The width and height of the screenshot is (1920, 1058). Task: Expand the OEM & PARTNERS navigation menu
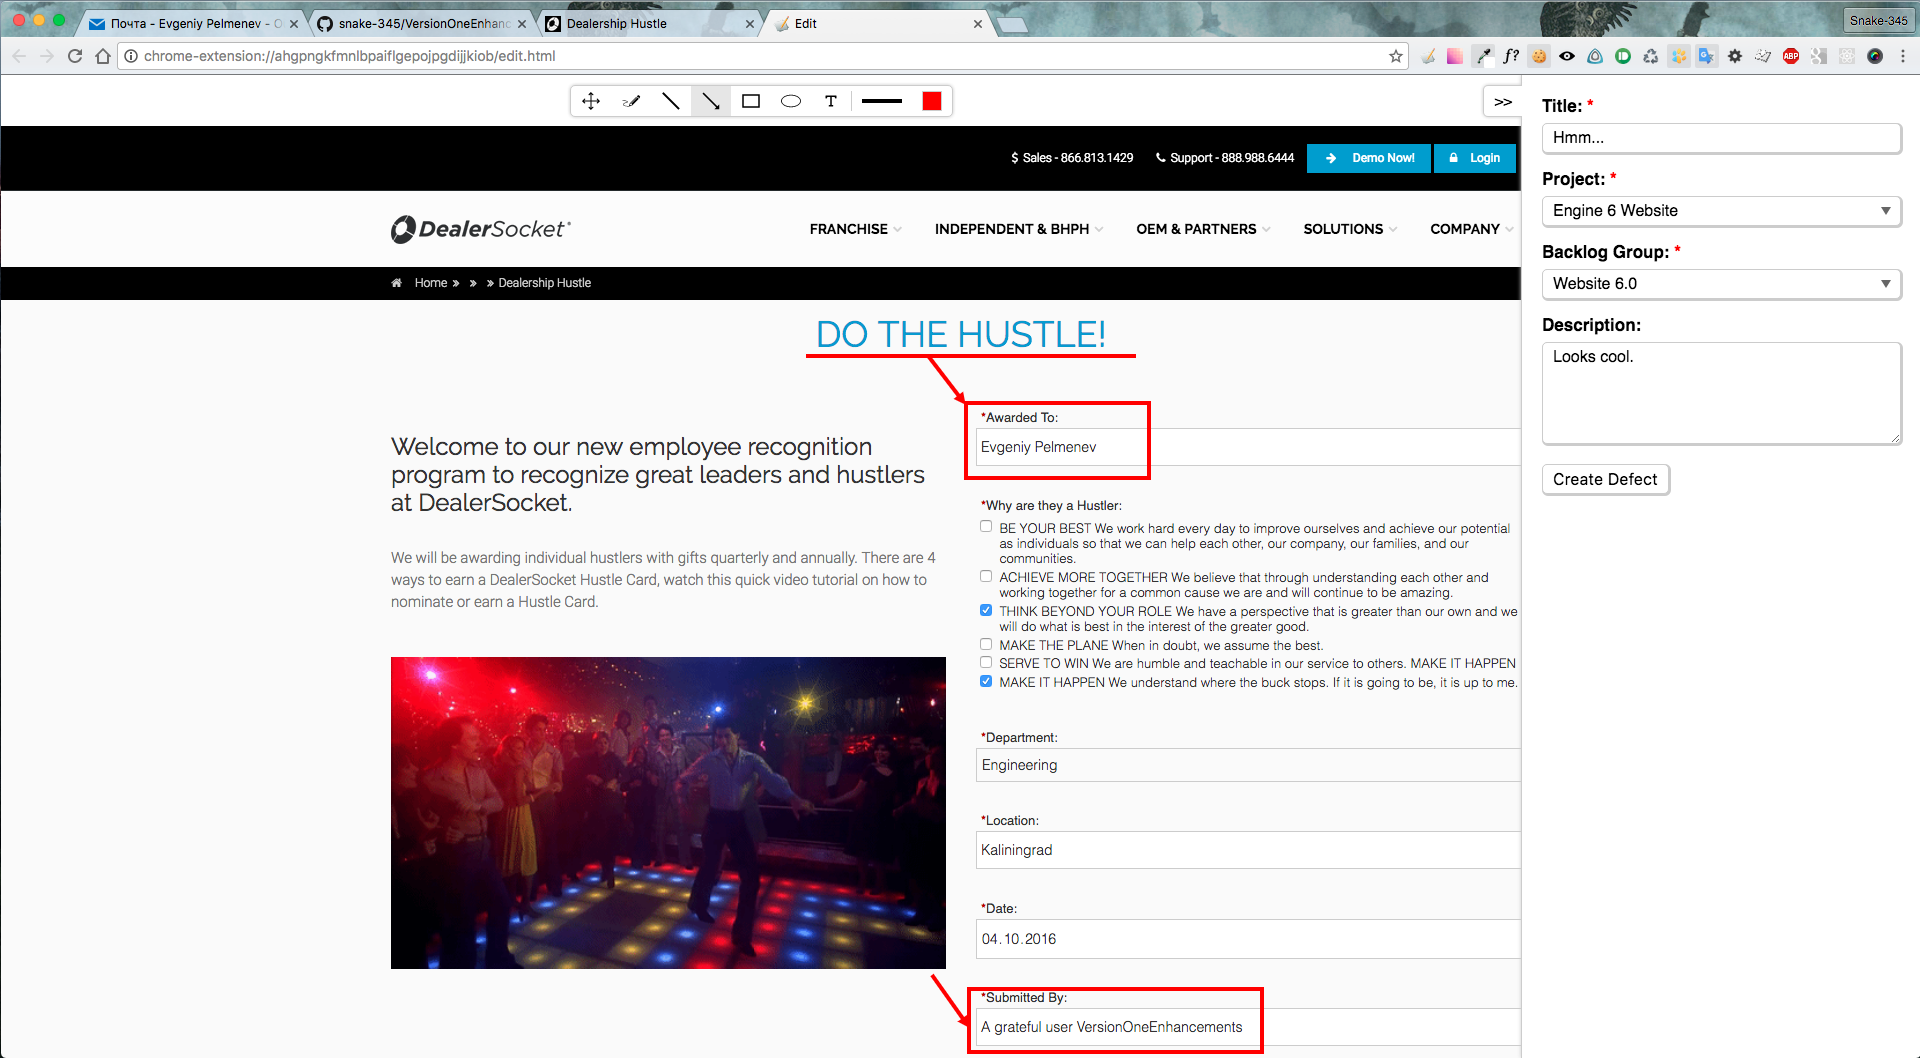[1203, 229]
